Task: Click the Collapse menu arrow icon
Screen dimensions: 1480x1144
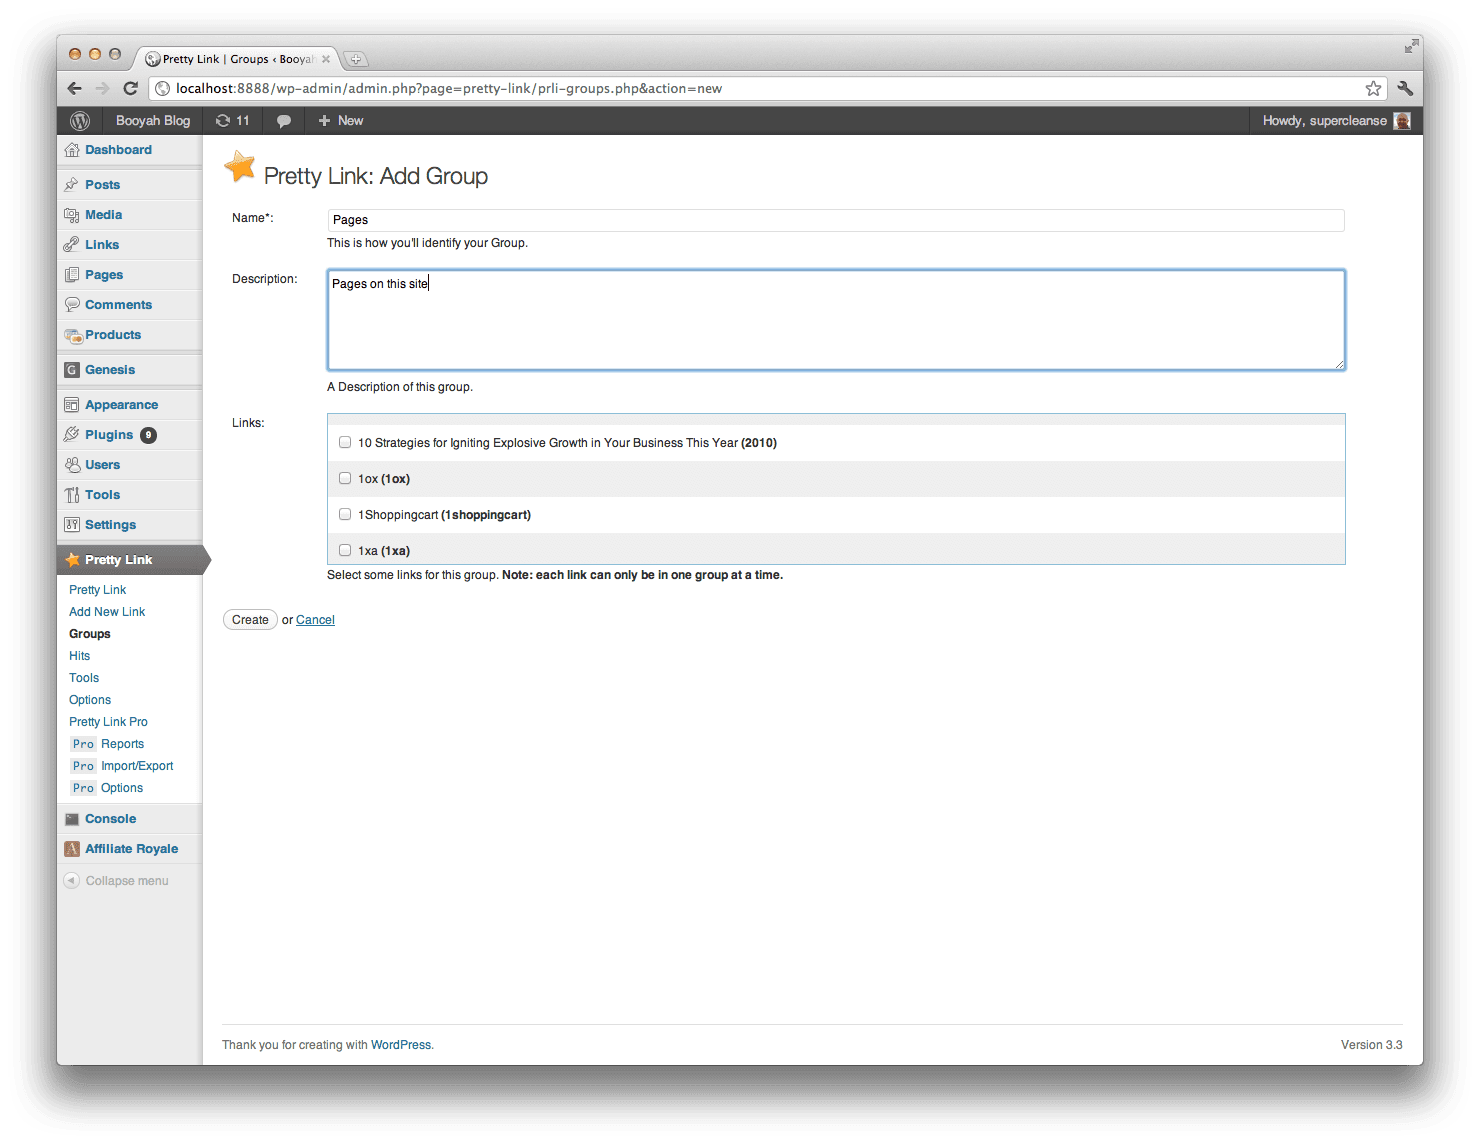Action: tap(72, 881)
